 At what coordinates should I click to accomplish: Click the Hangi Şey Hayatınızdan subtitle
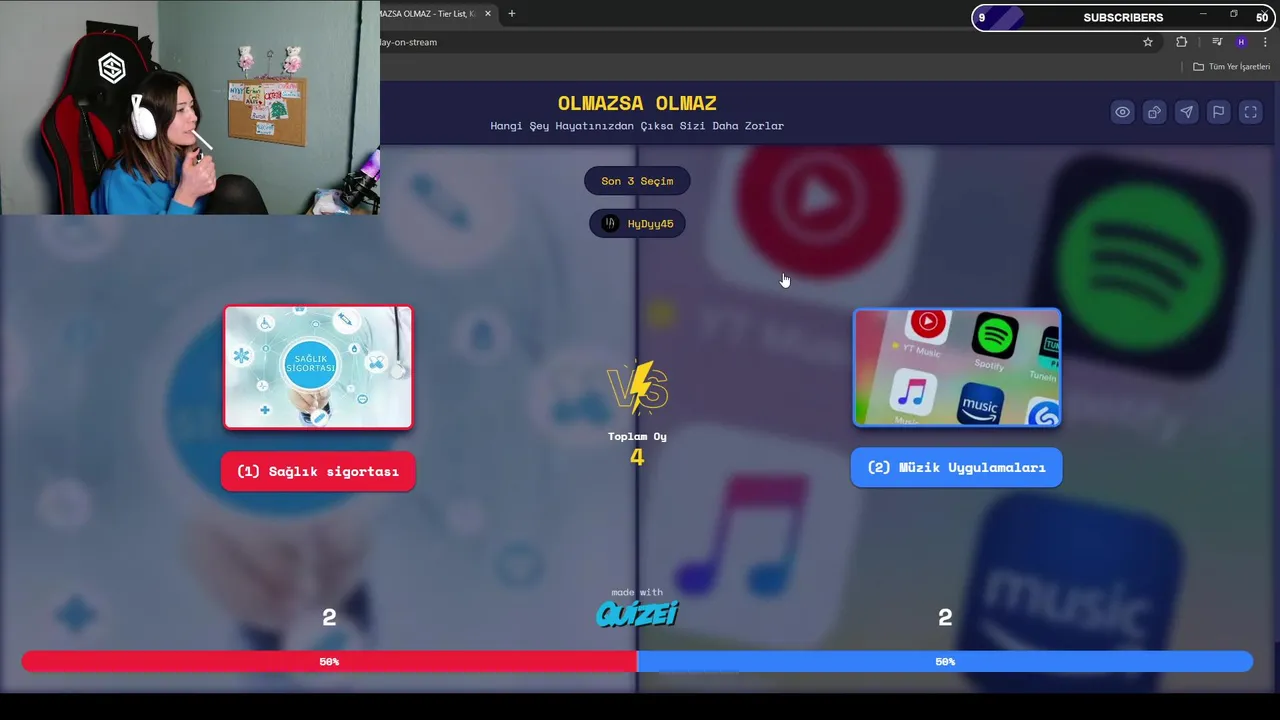click(x=637, y=126)
